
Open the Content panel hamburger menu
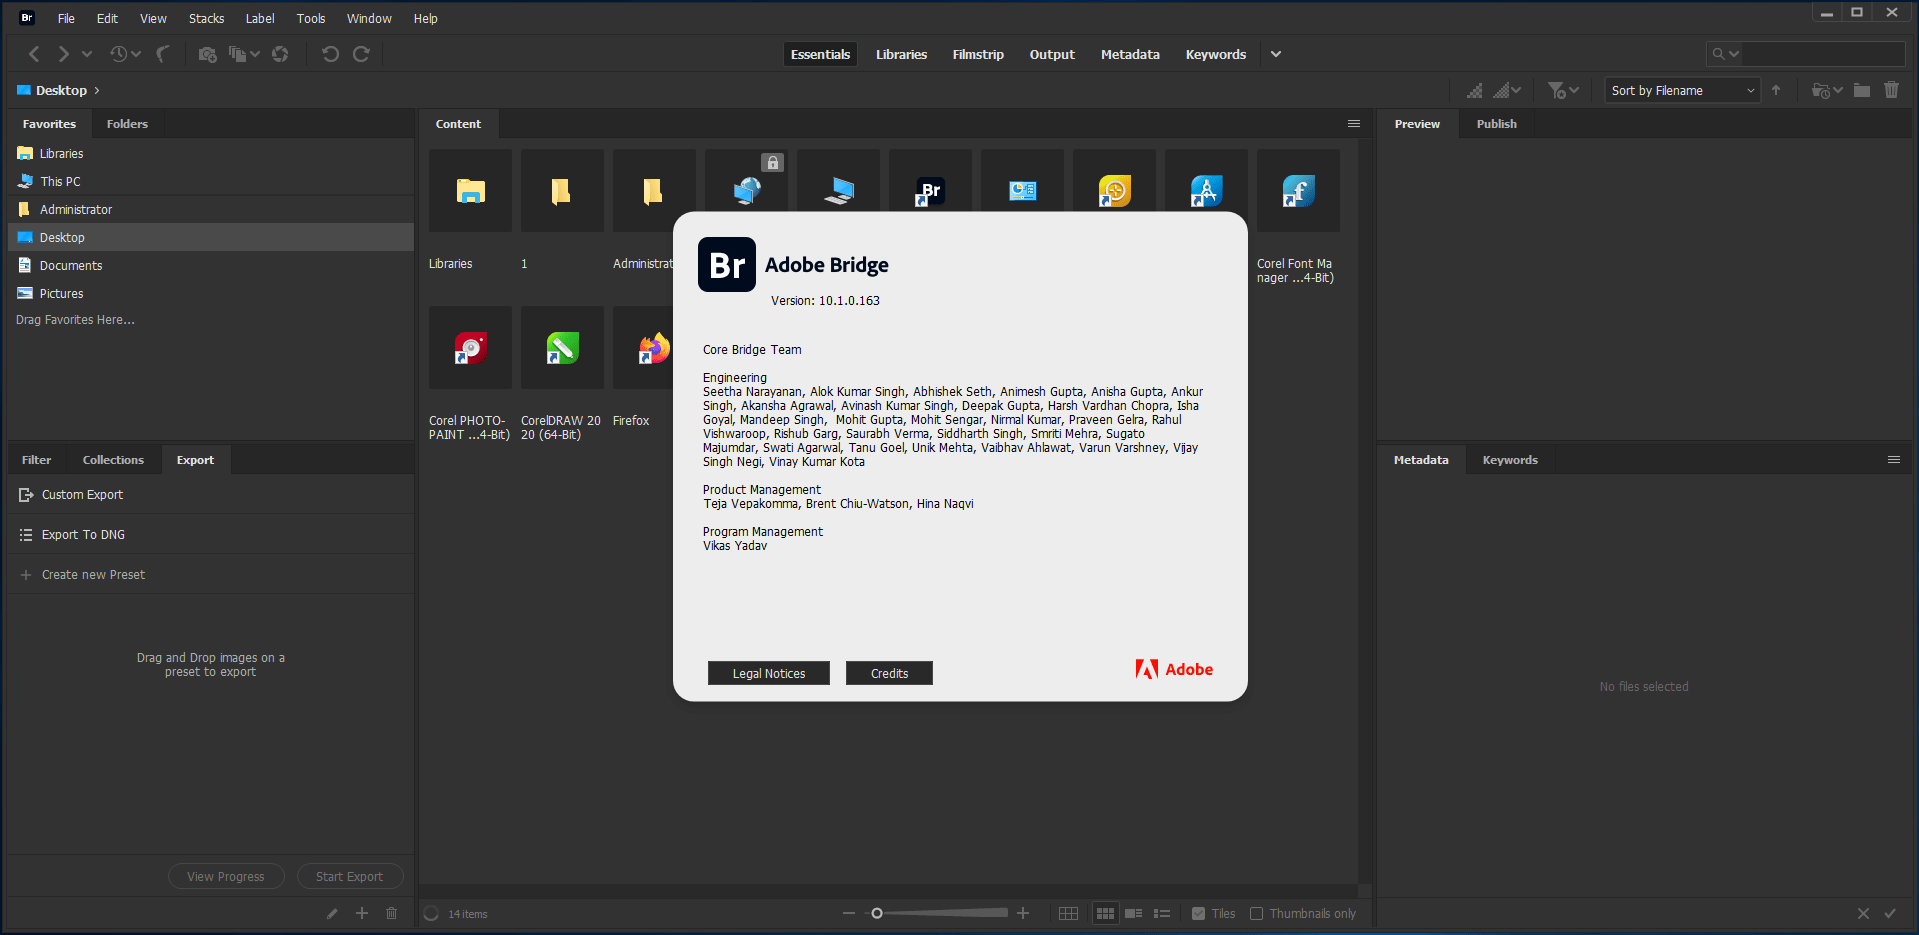(1353, 124)
